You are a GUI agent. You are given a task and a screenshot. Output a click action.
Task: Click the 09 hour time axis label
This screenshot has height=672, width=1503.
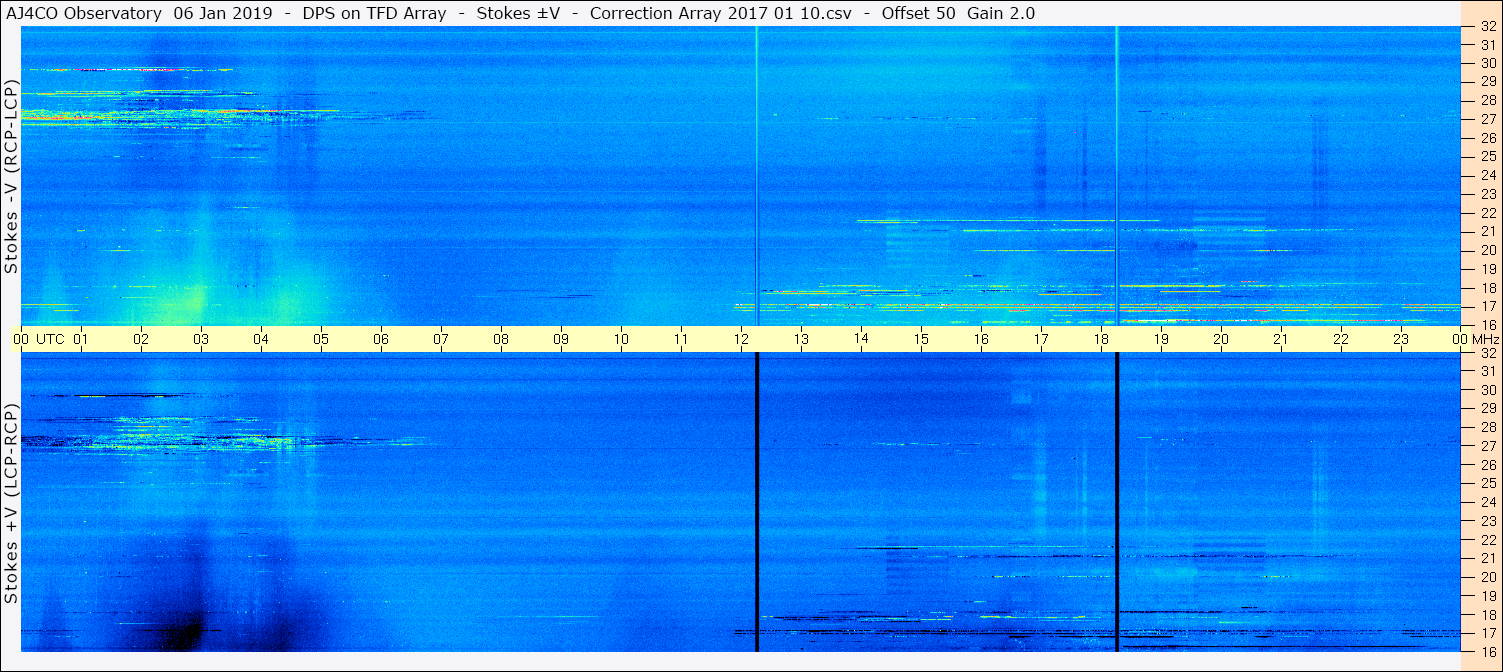pyautogui.click(x=561, y=339)
